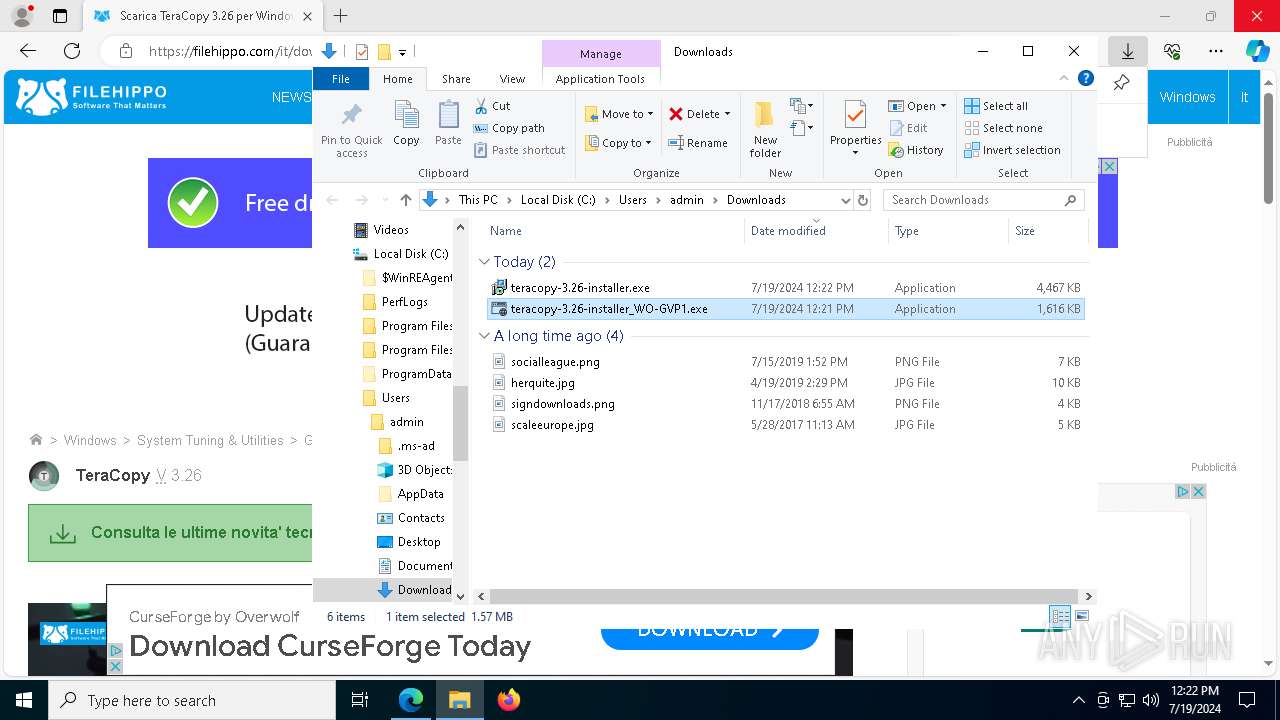The height and width of the screenshot is (720, 1280).
Task: Select Contacts folder in tree
Action: pos(421,518)
